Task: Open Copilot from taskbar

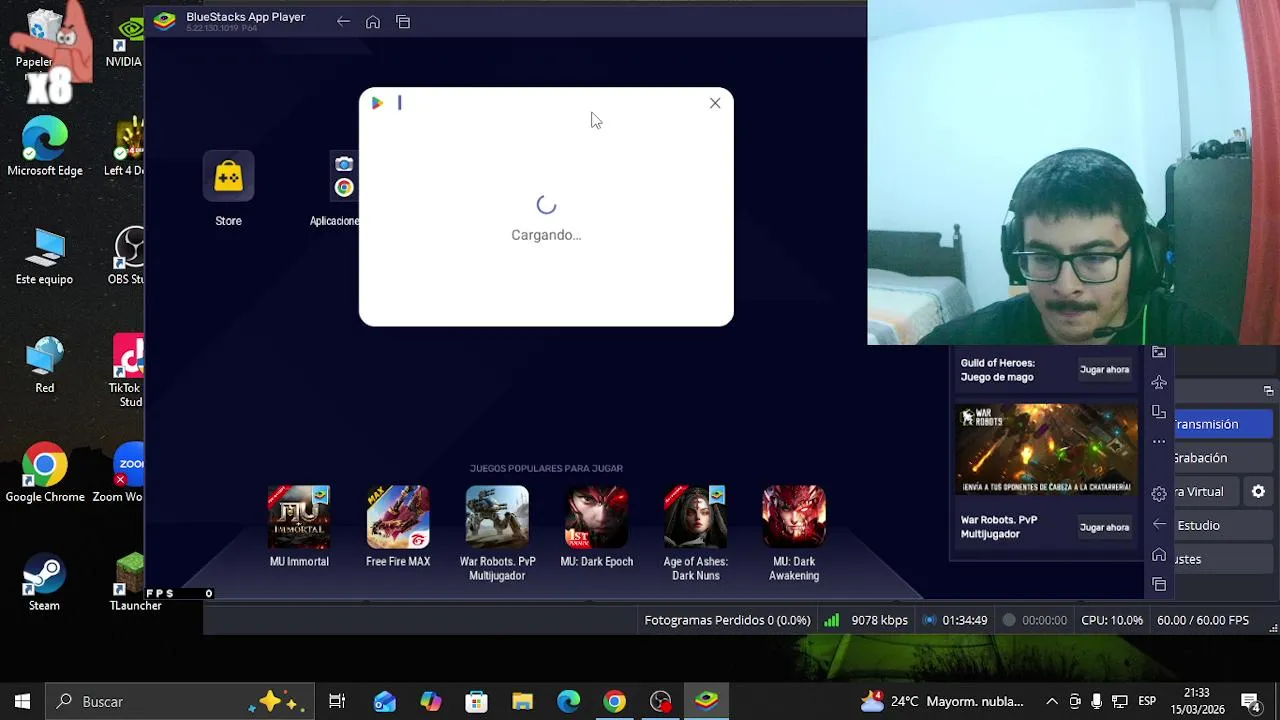Action: (x=431, y=702)
